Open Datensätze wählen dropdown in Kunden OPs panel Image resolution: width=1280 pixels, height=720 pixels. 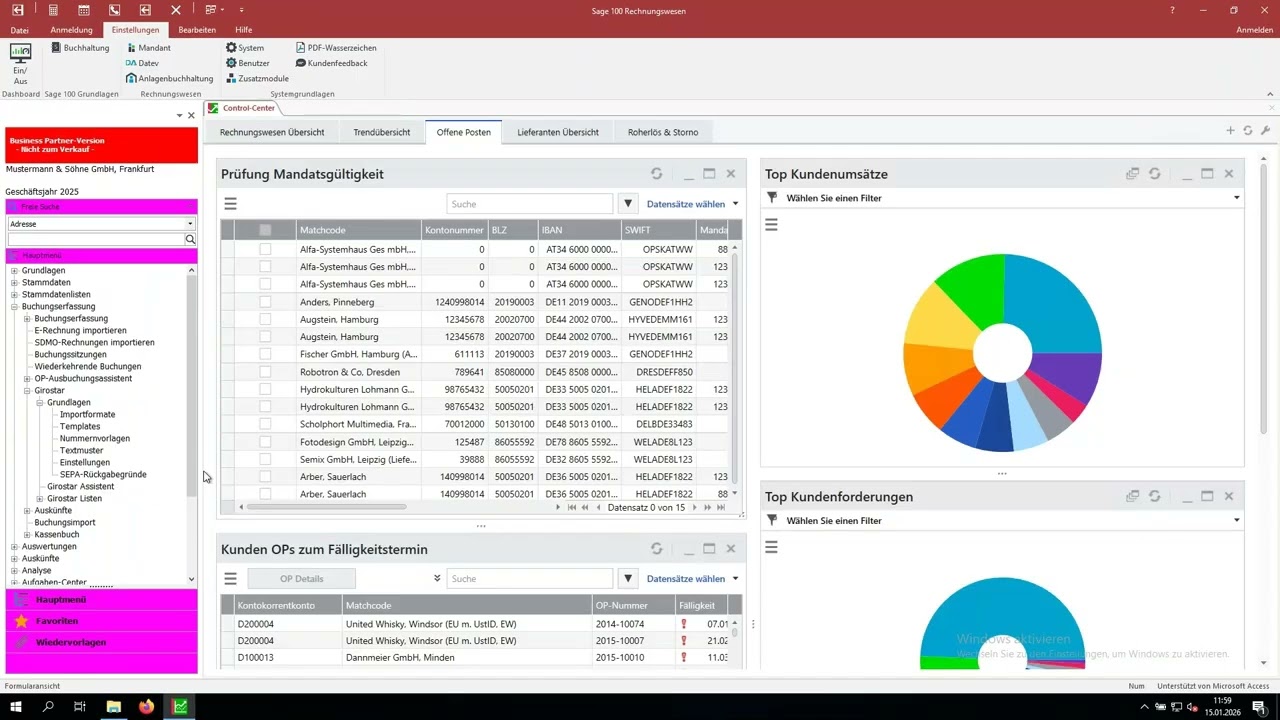[x=692, y=579]
